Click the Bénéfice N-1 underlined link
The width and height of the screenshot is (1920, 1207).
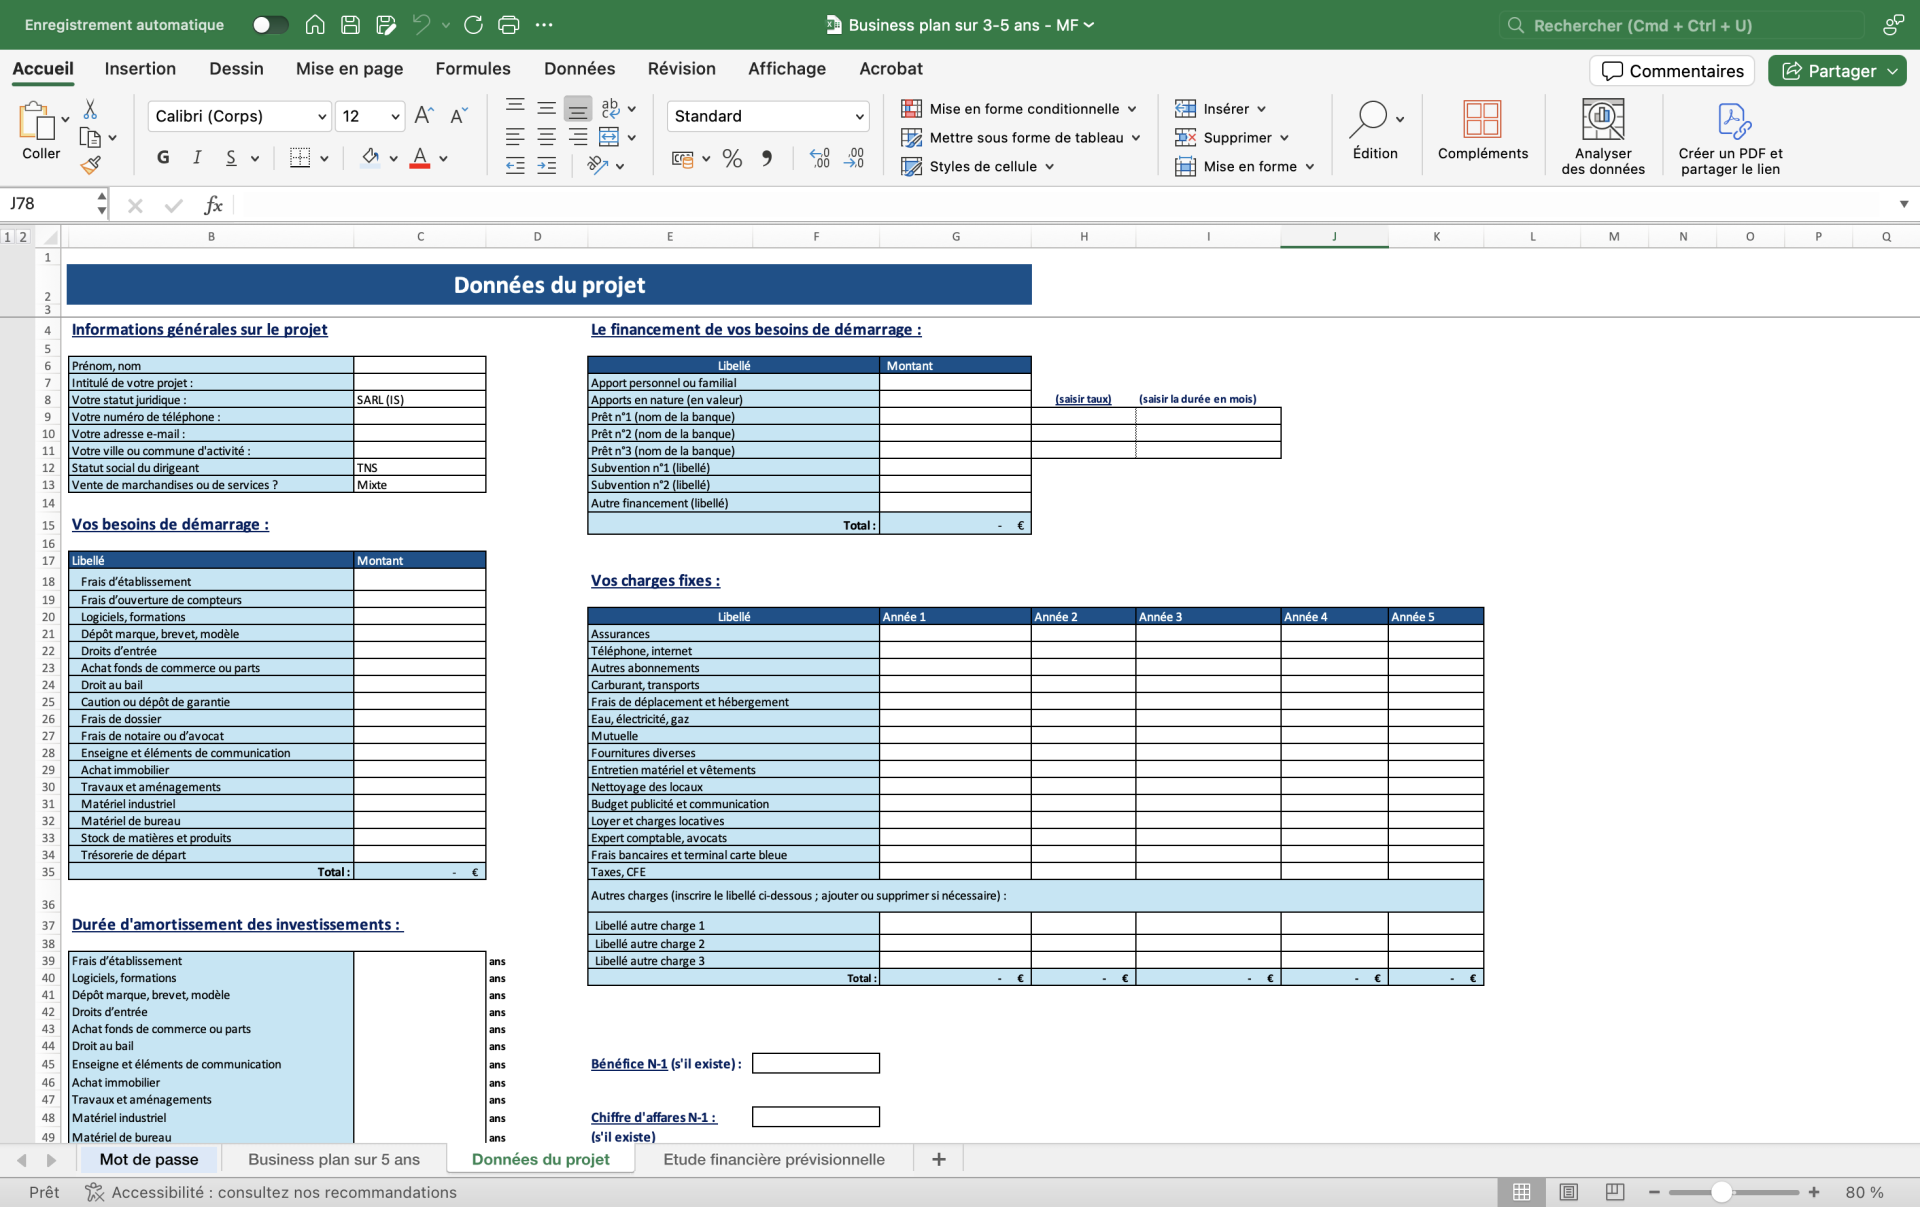pyautogui.click(x=629, y=1064)
